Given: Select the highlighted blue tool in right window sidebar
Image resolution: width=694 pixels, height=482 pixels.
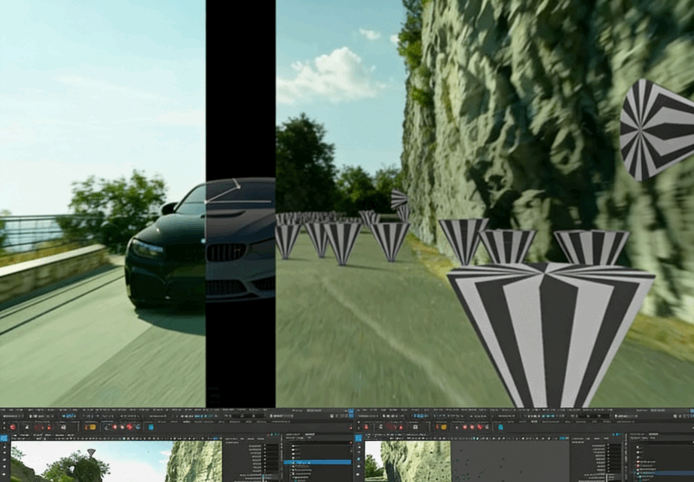Looking at the screenshot, I should coord(360,438).
